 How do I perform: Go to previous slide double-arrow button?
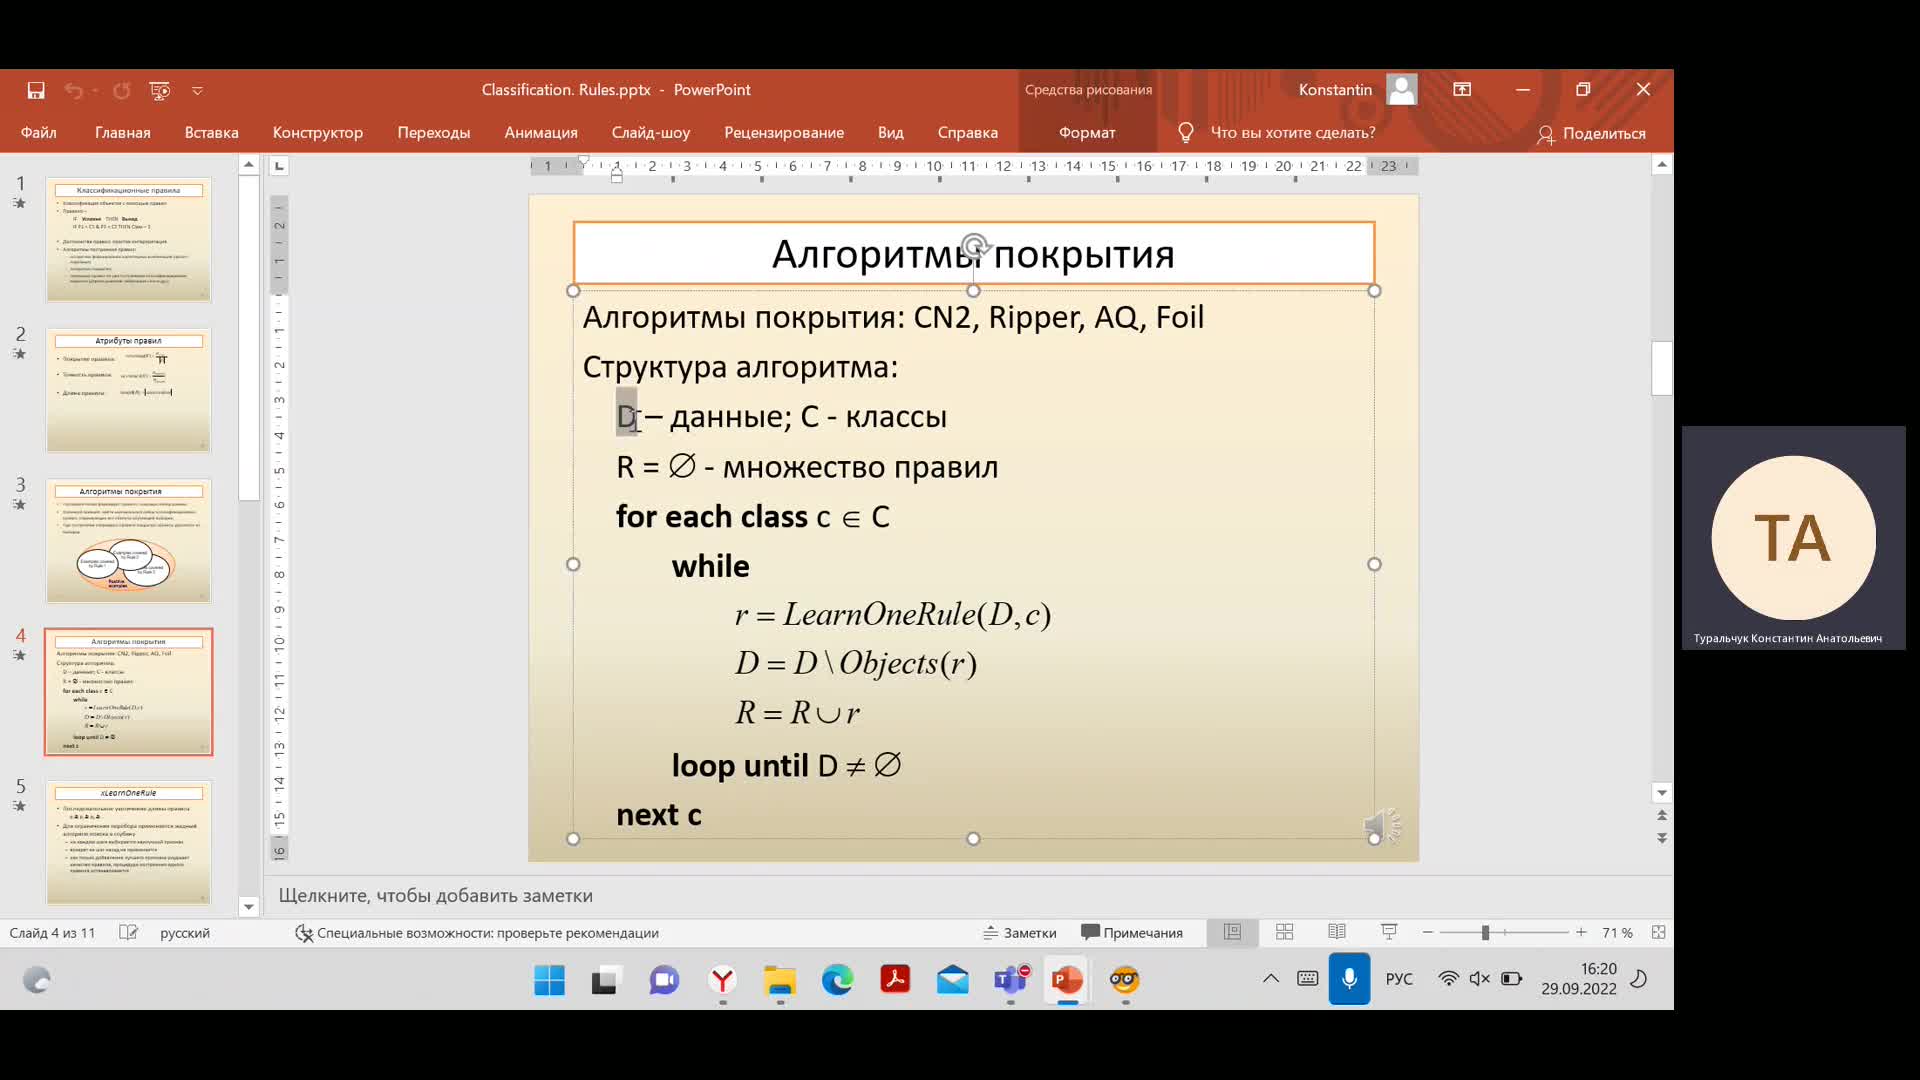1662,816
